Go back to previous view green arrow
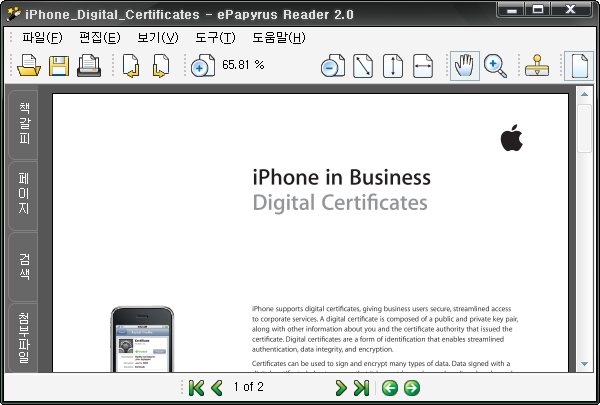The image size is (600, 405). 390,388
